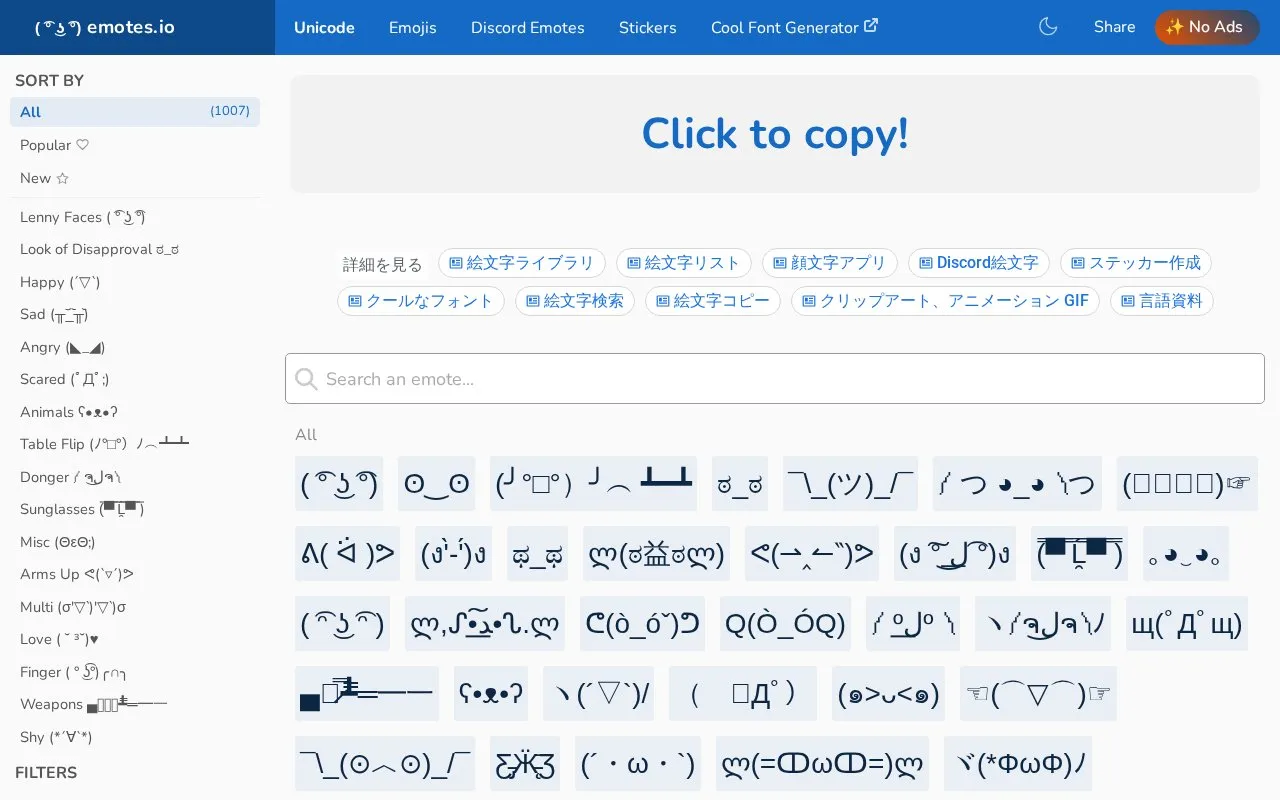
Task: Open the Emojis tab
Action: 413,27
